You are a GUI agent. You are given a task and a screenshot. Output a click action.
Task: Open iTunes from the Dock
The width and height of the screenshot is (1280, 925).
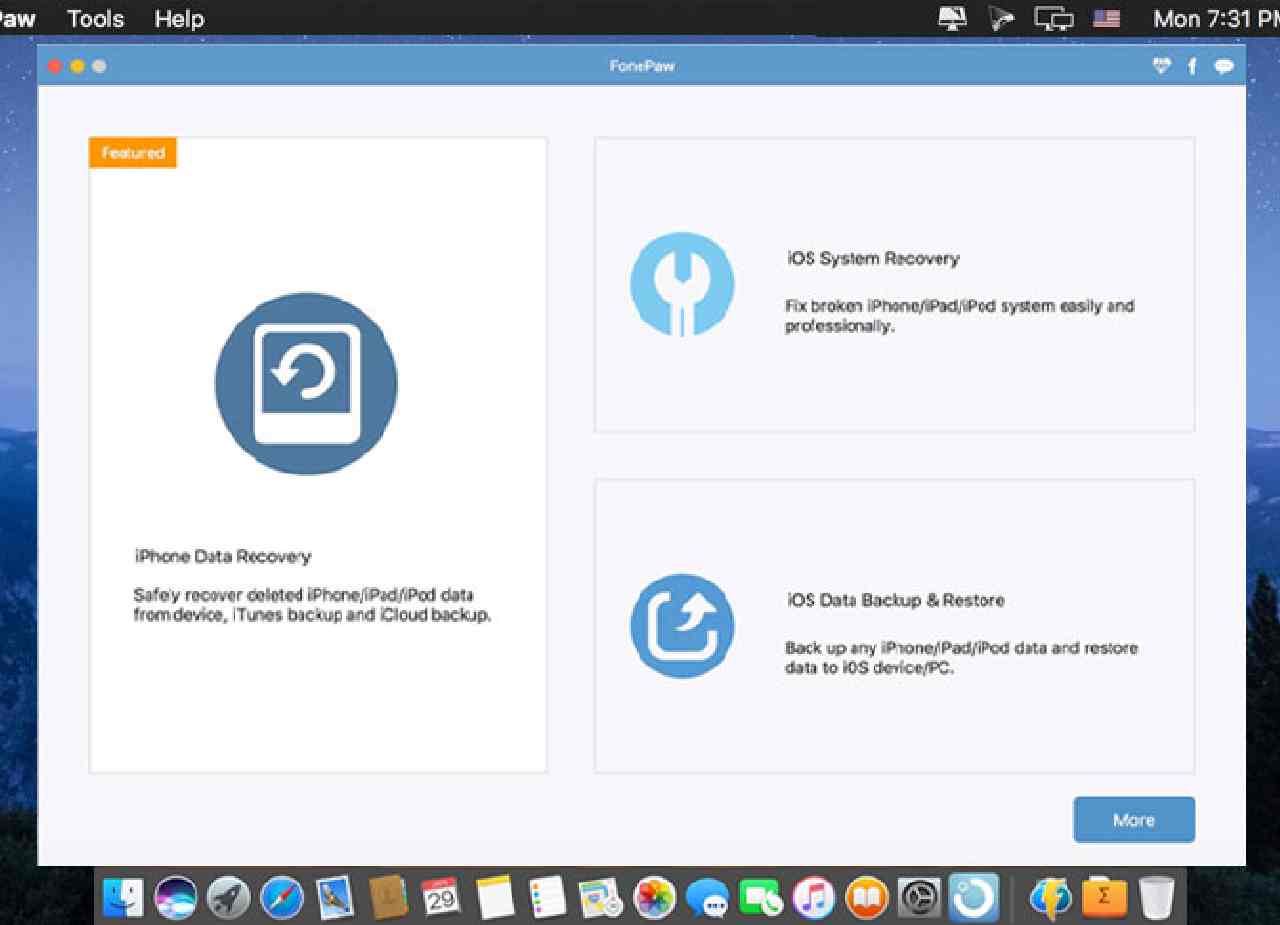(814, 897)
